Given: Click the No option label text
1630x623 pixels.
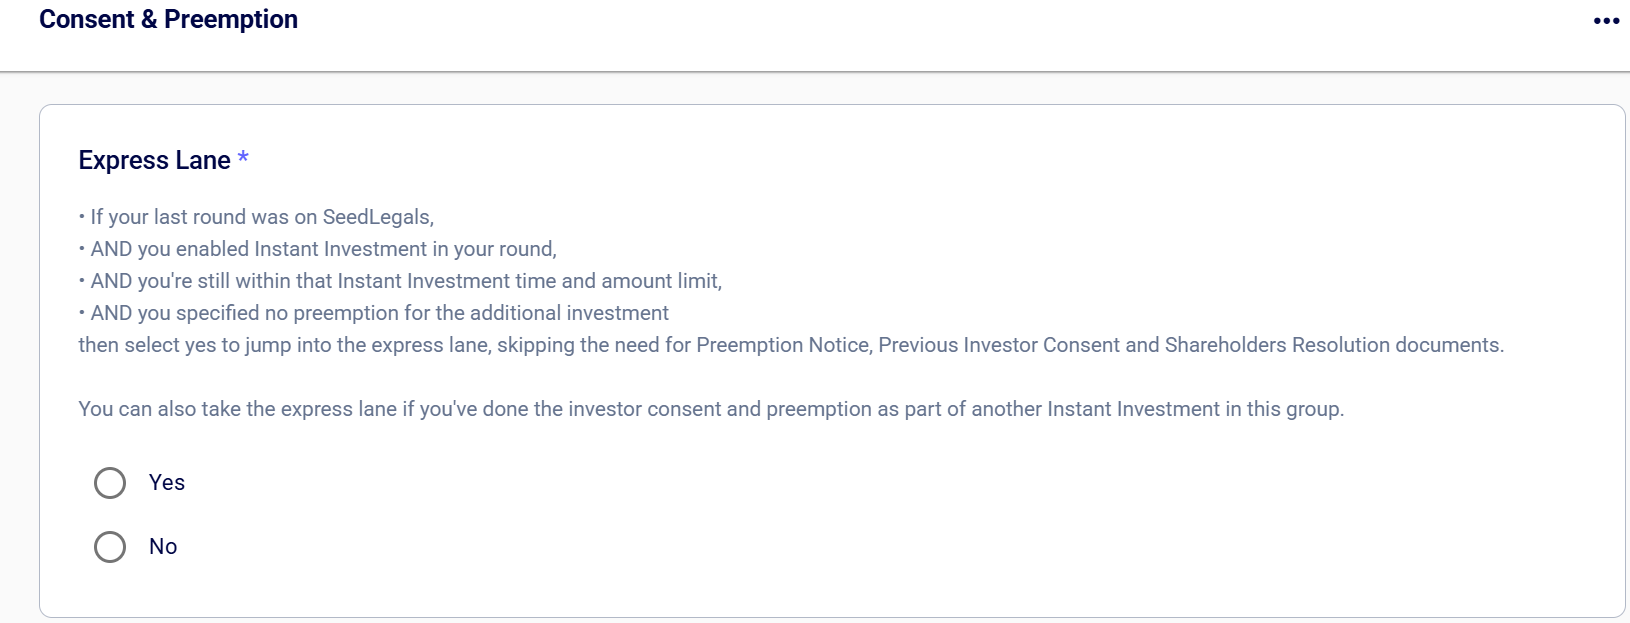Looking at the screenshot, I should tap(163, 547).
